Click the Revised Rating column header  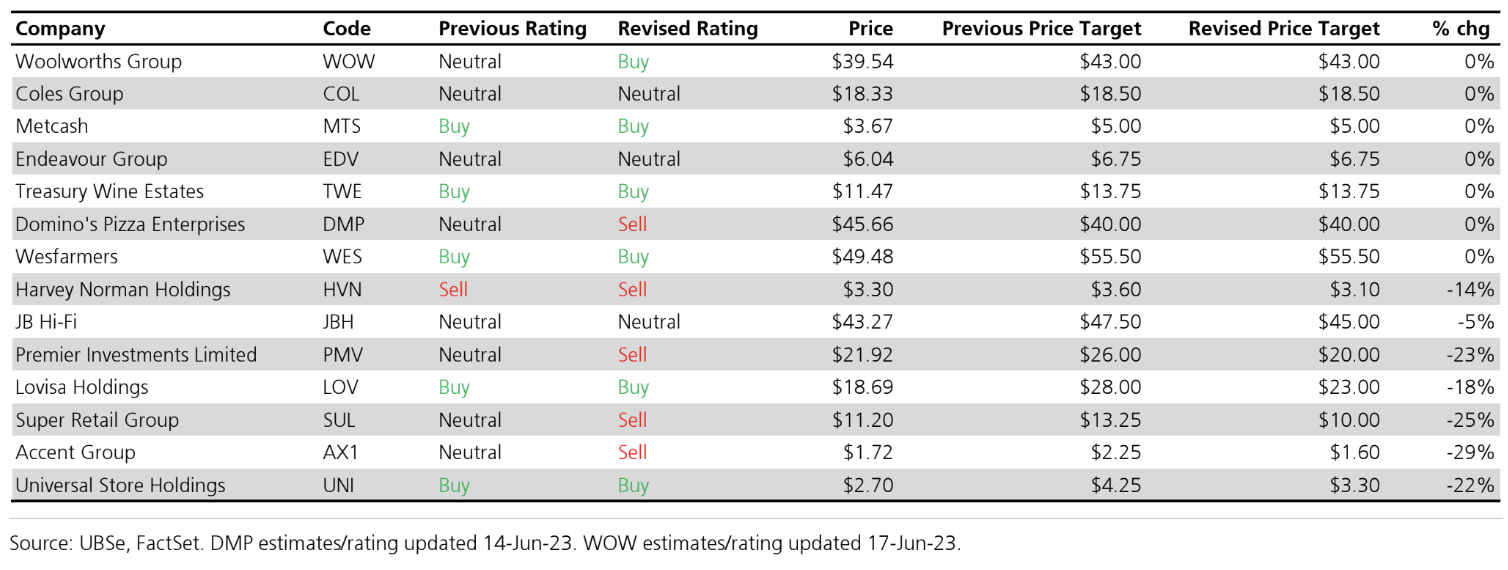pos(687,29)
